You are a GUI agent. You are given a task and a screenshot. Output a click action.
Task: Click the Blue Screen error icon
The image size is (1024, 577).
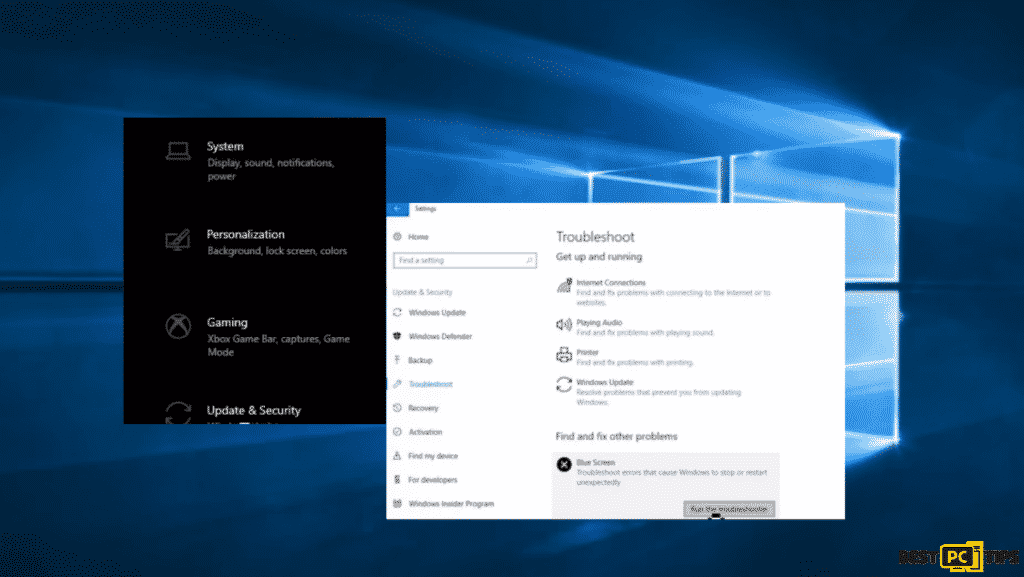click(x=564, y=465)
